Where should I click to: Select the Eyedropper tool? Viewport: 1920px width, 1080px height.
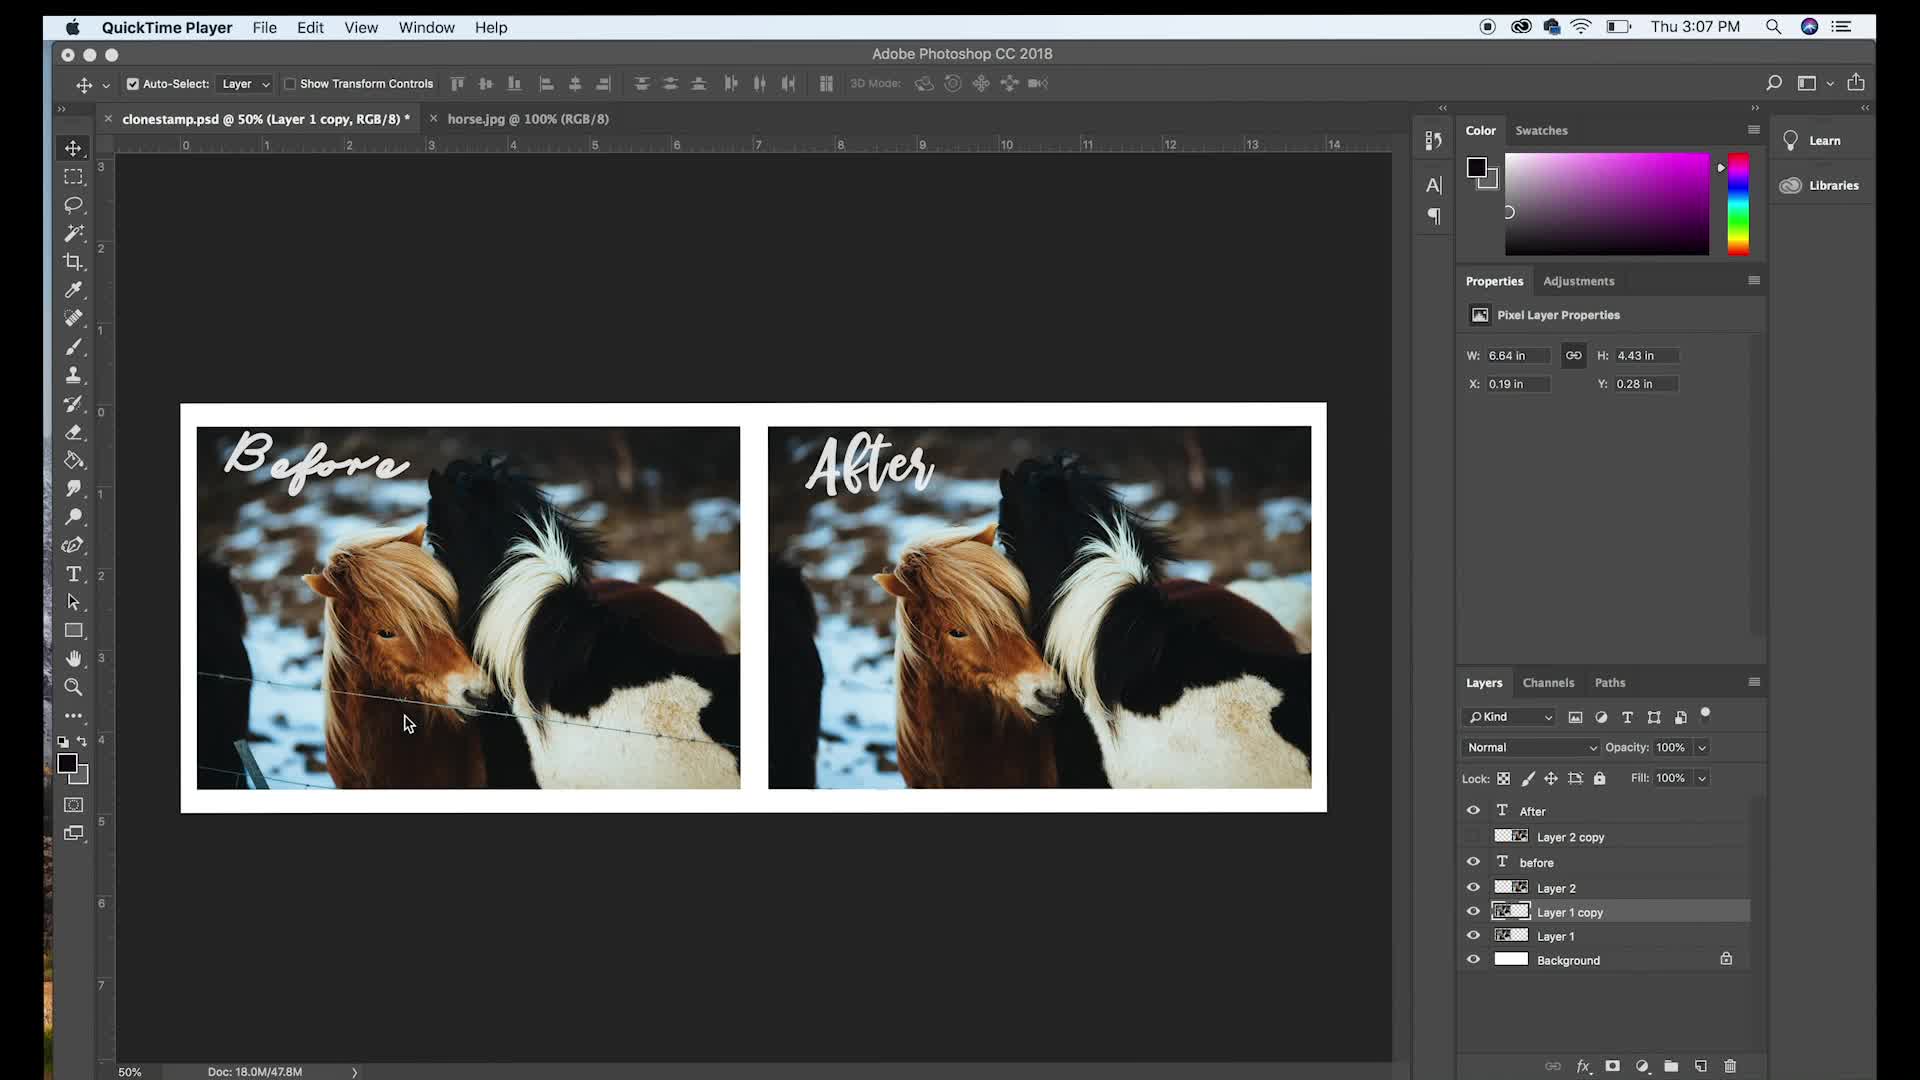(x=73, y=290)
